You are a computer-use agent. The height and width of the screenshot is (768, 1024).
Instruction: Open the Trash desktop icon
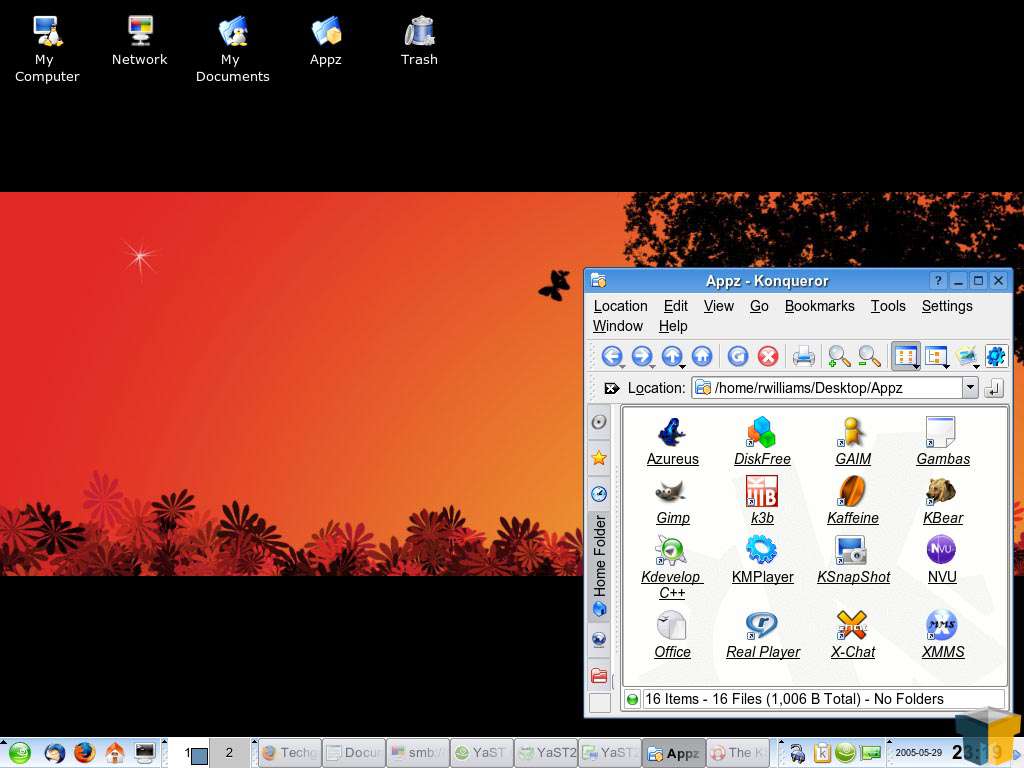419,41
